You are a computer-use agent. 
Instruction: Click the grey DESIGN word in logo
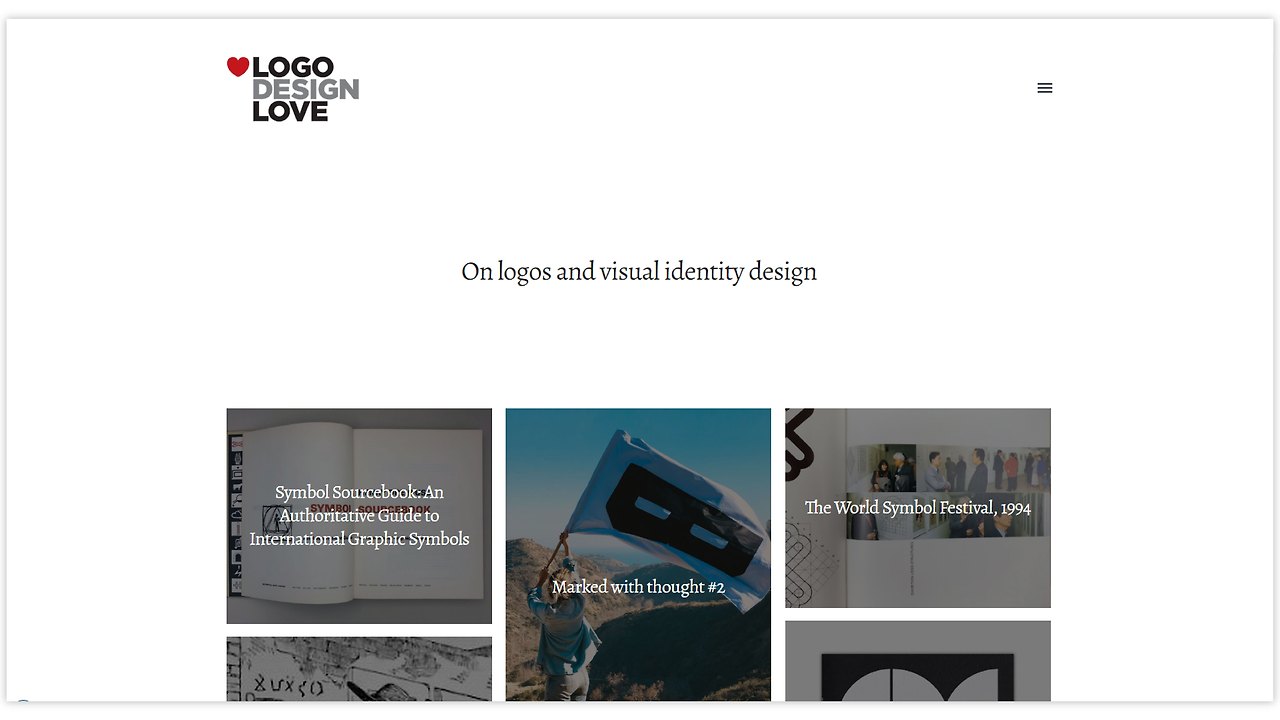(x=305, y=90)
